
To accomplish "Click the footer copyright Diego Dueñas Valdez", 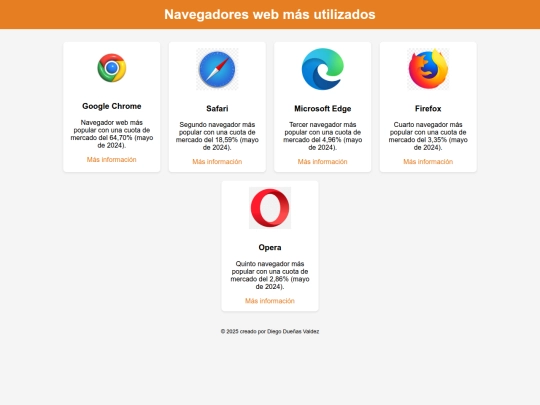I will coord(270,331).
